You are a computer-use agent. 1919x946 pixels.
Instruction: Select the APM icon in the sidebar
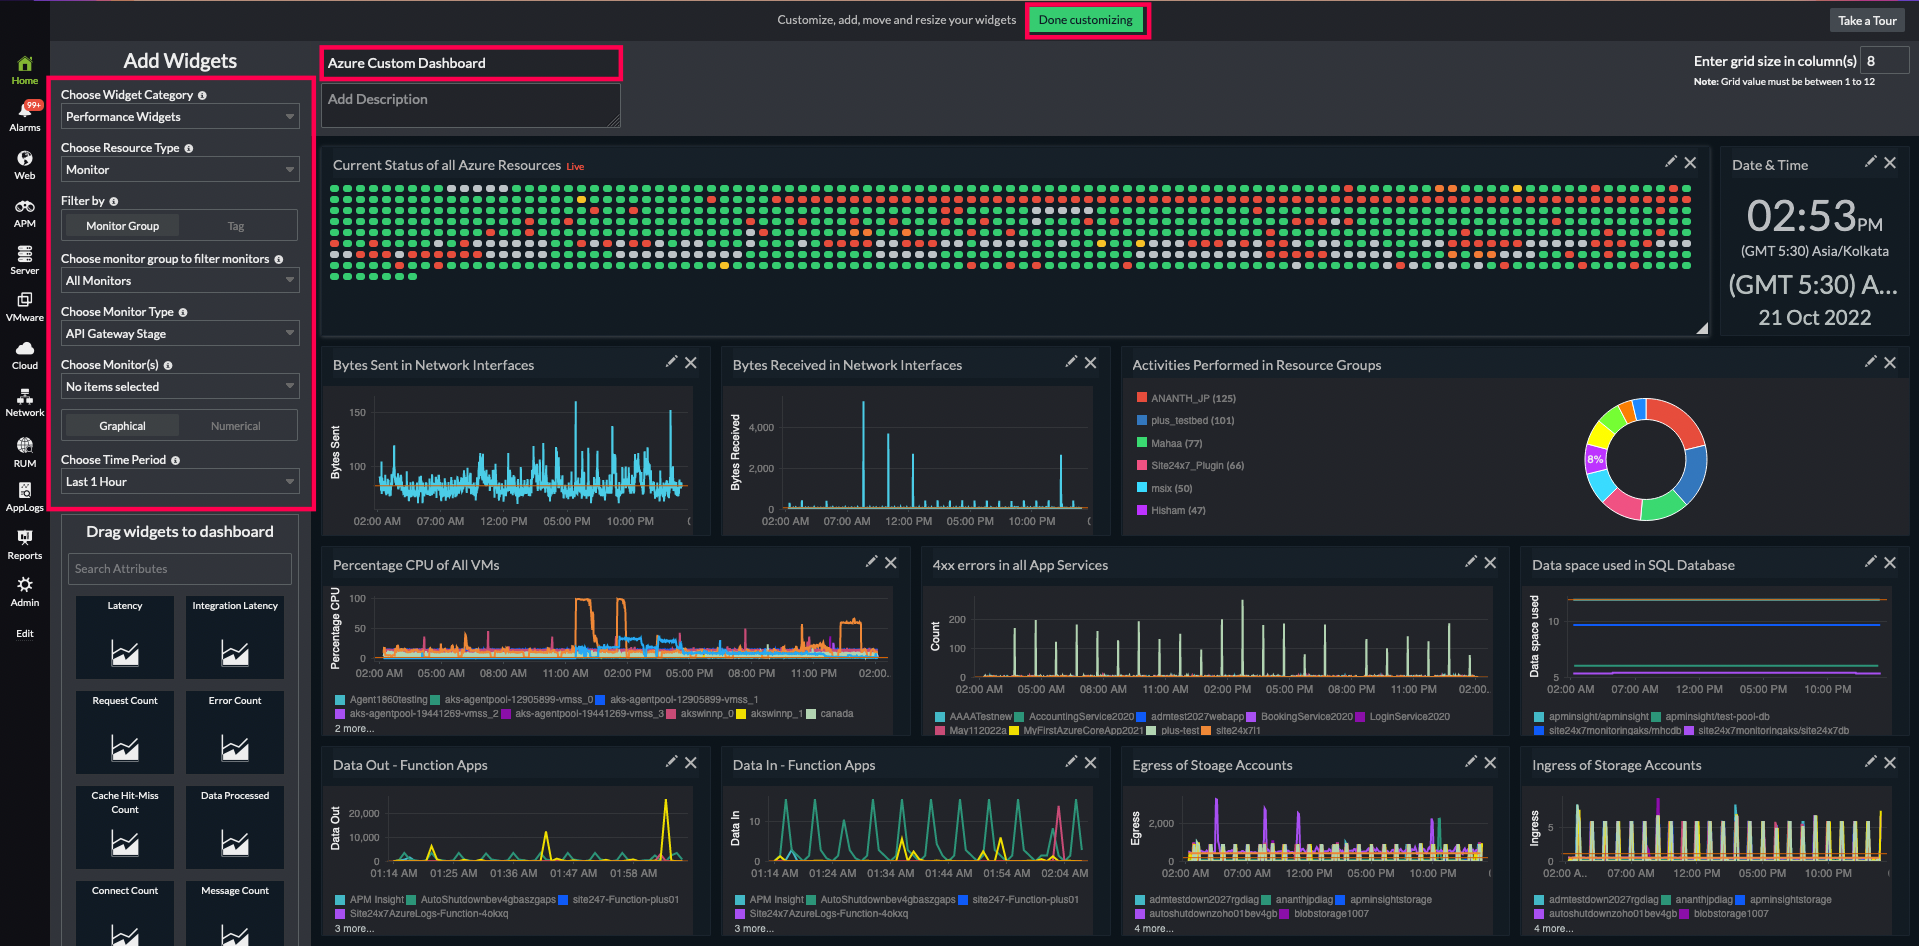24,211
